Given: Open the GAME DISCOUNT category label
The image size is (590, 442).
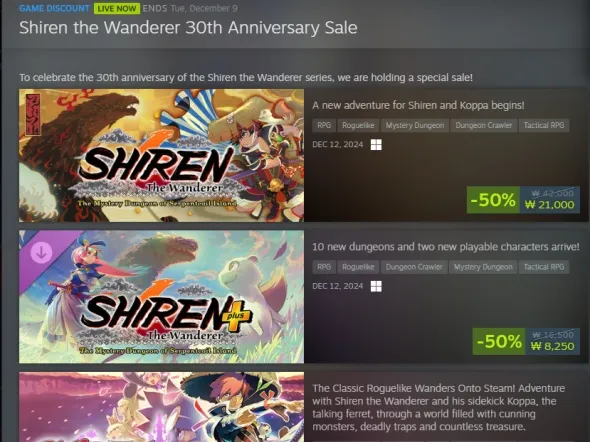Looking at the screenshot, I should click(x=54, y=8).
